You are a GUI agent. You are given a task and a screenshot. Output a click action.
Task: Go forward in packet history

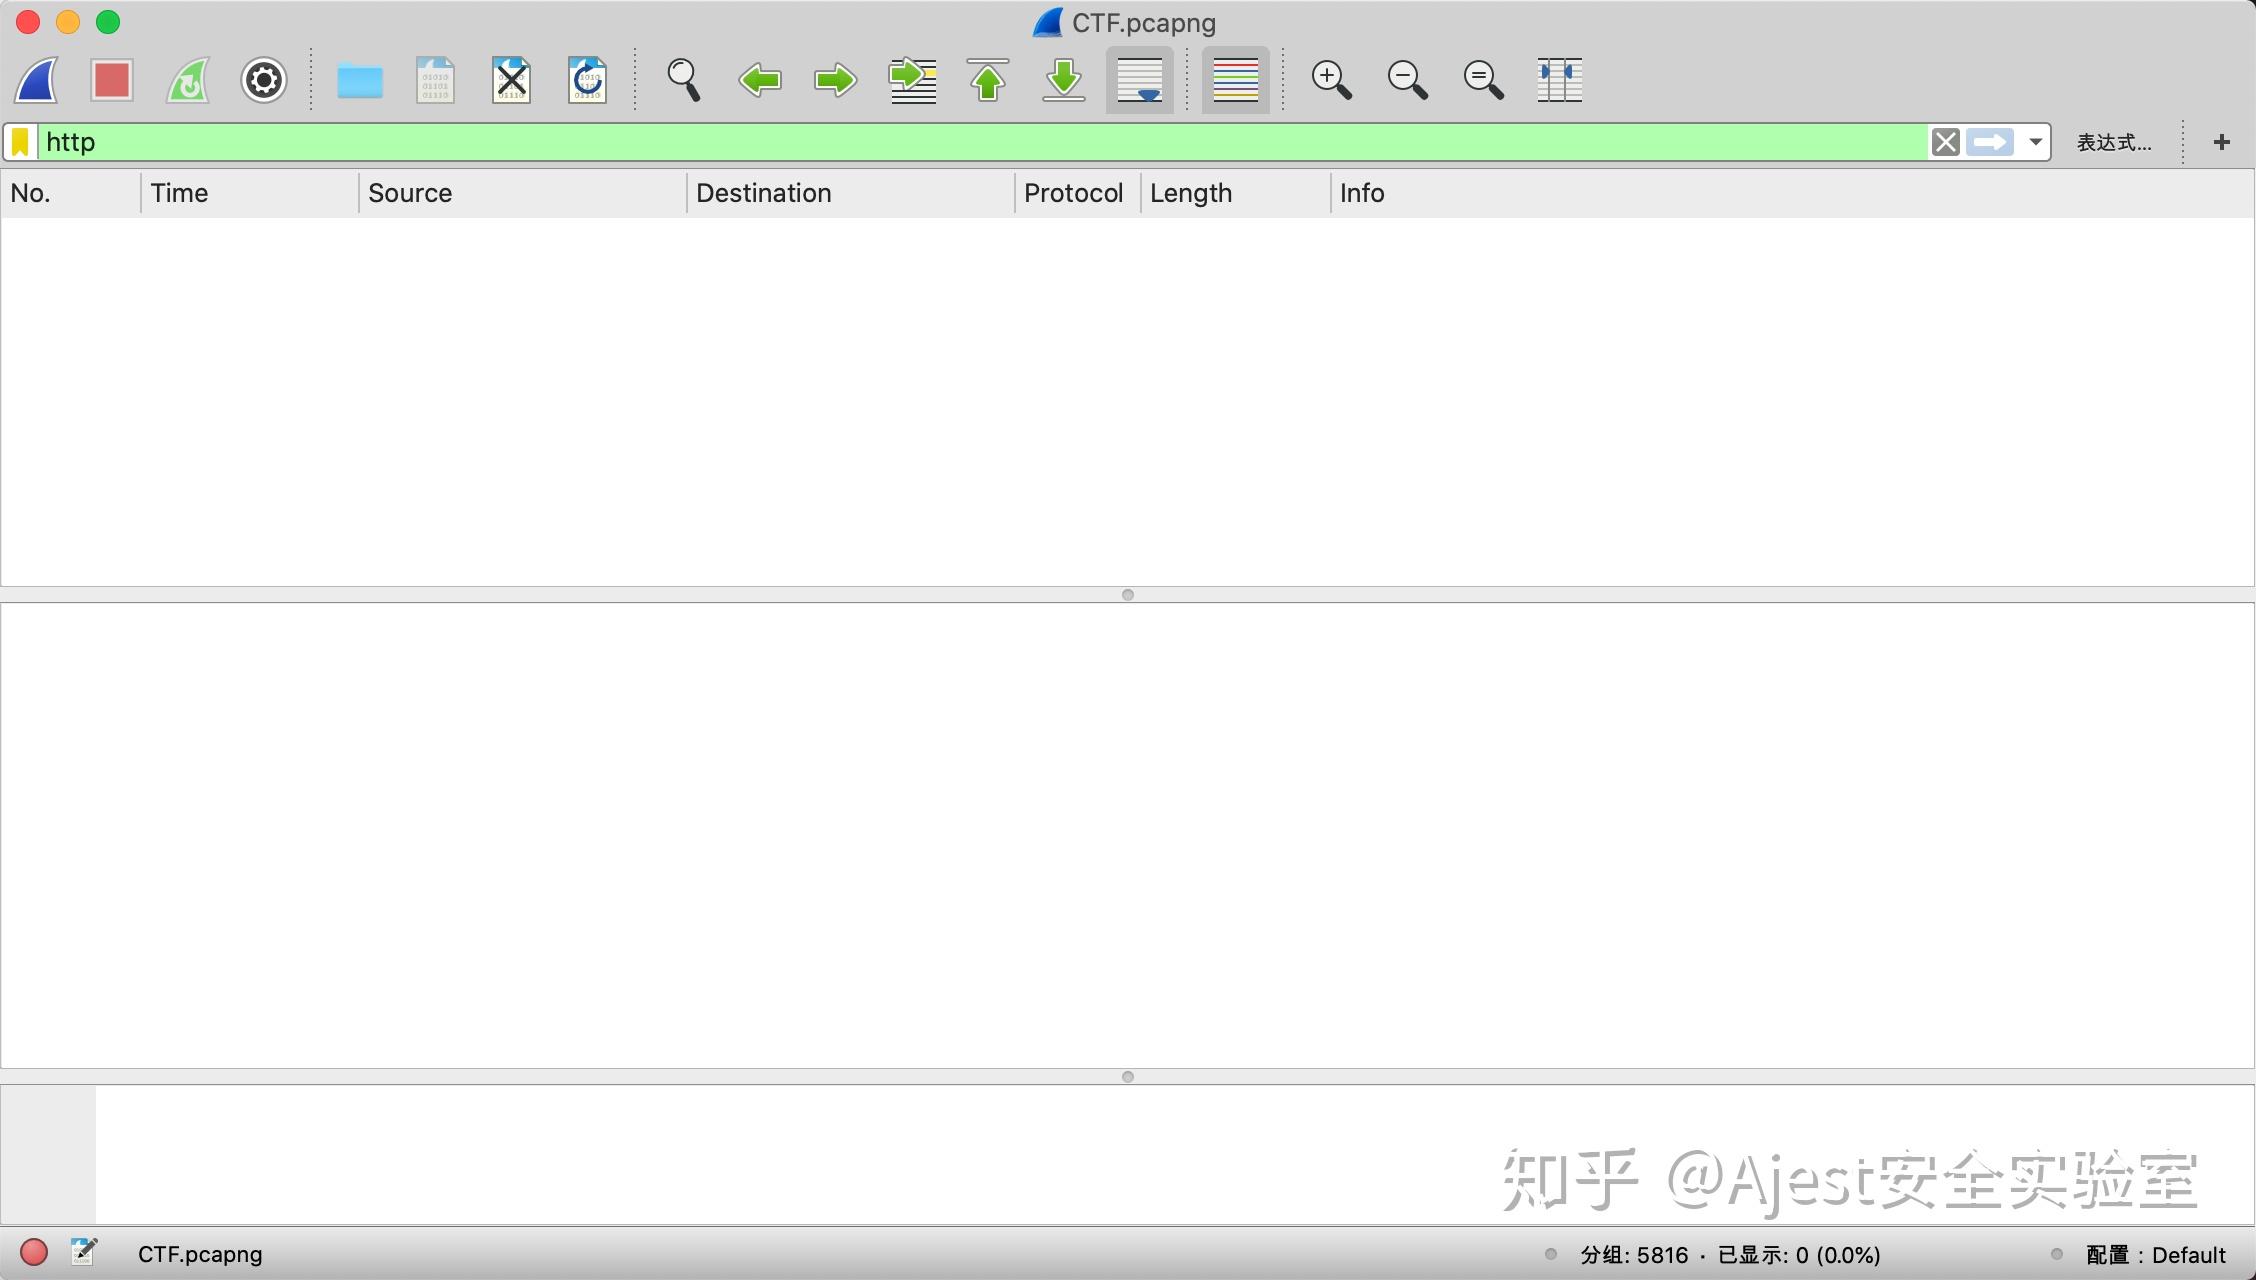click(836, 80)
